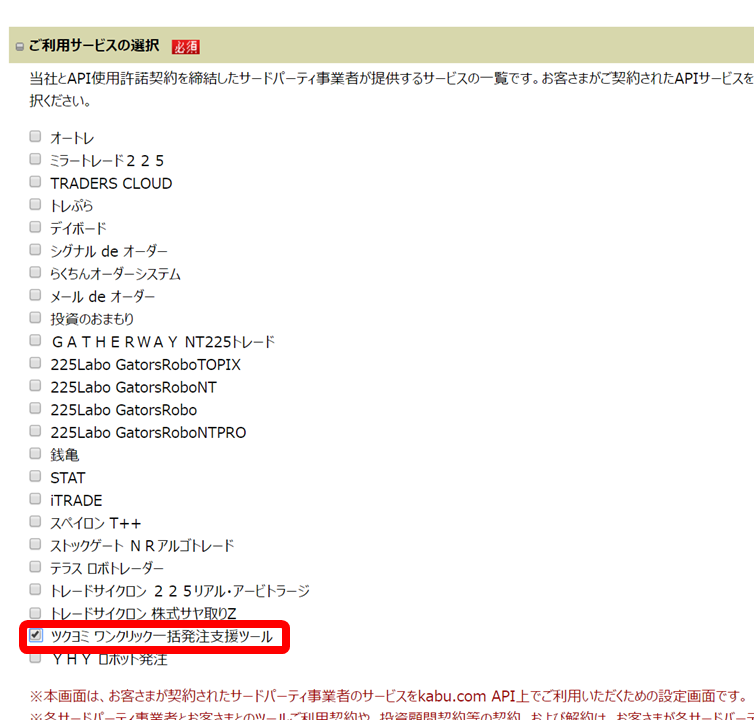Click the テラス ロボトレーダー label text
Image resolution: width=754 pixels, height=720 pixels.
click(x=107, y=568)
